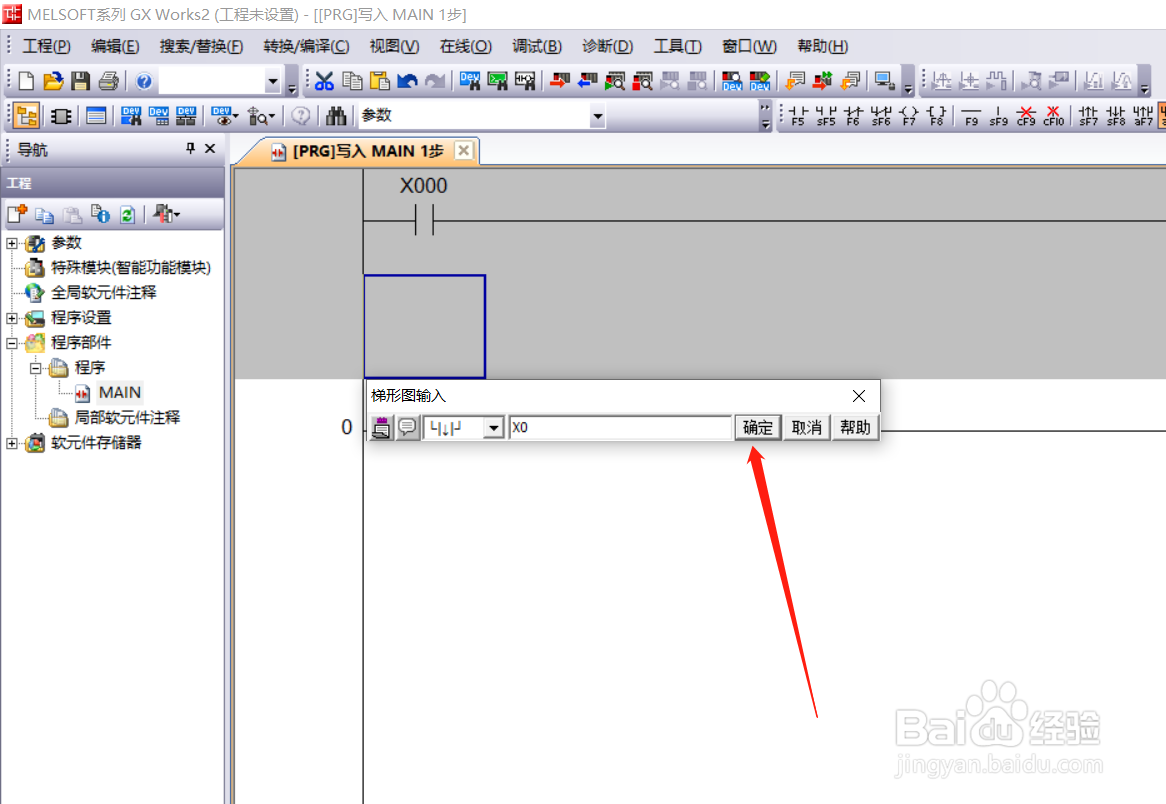This screenshot has height=804, width=1166.
Task: Insert application instruction F8
Action: [936, 115]
